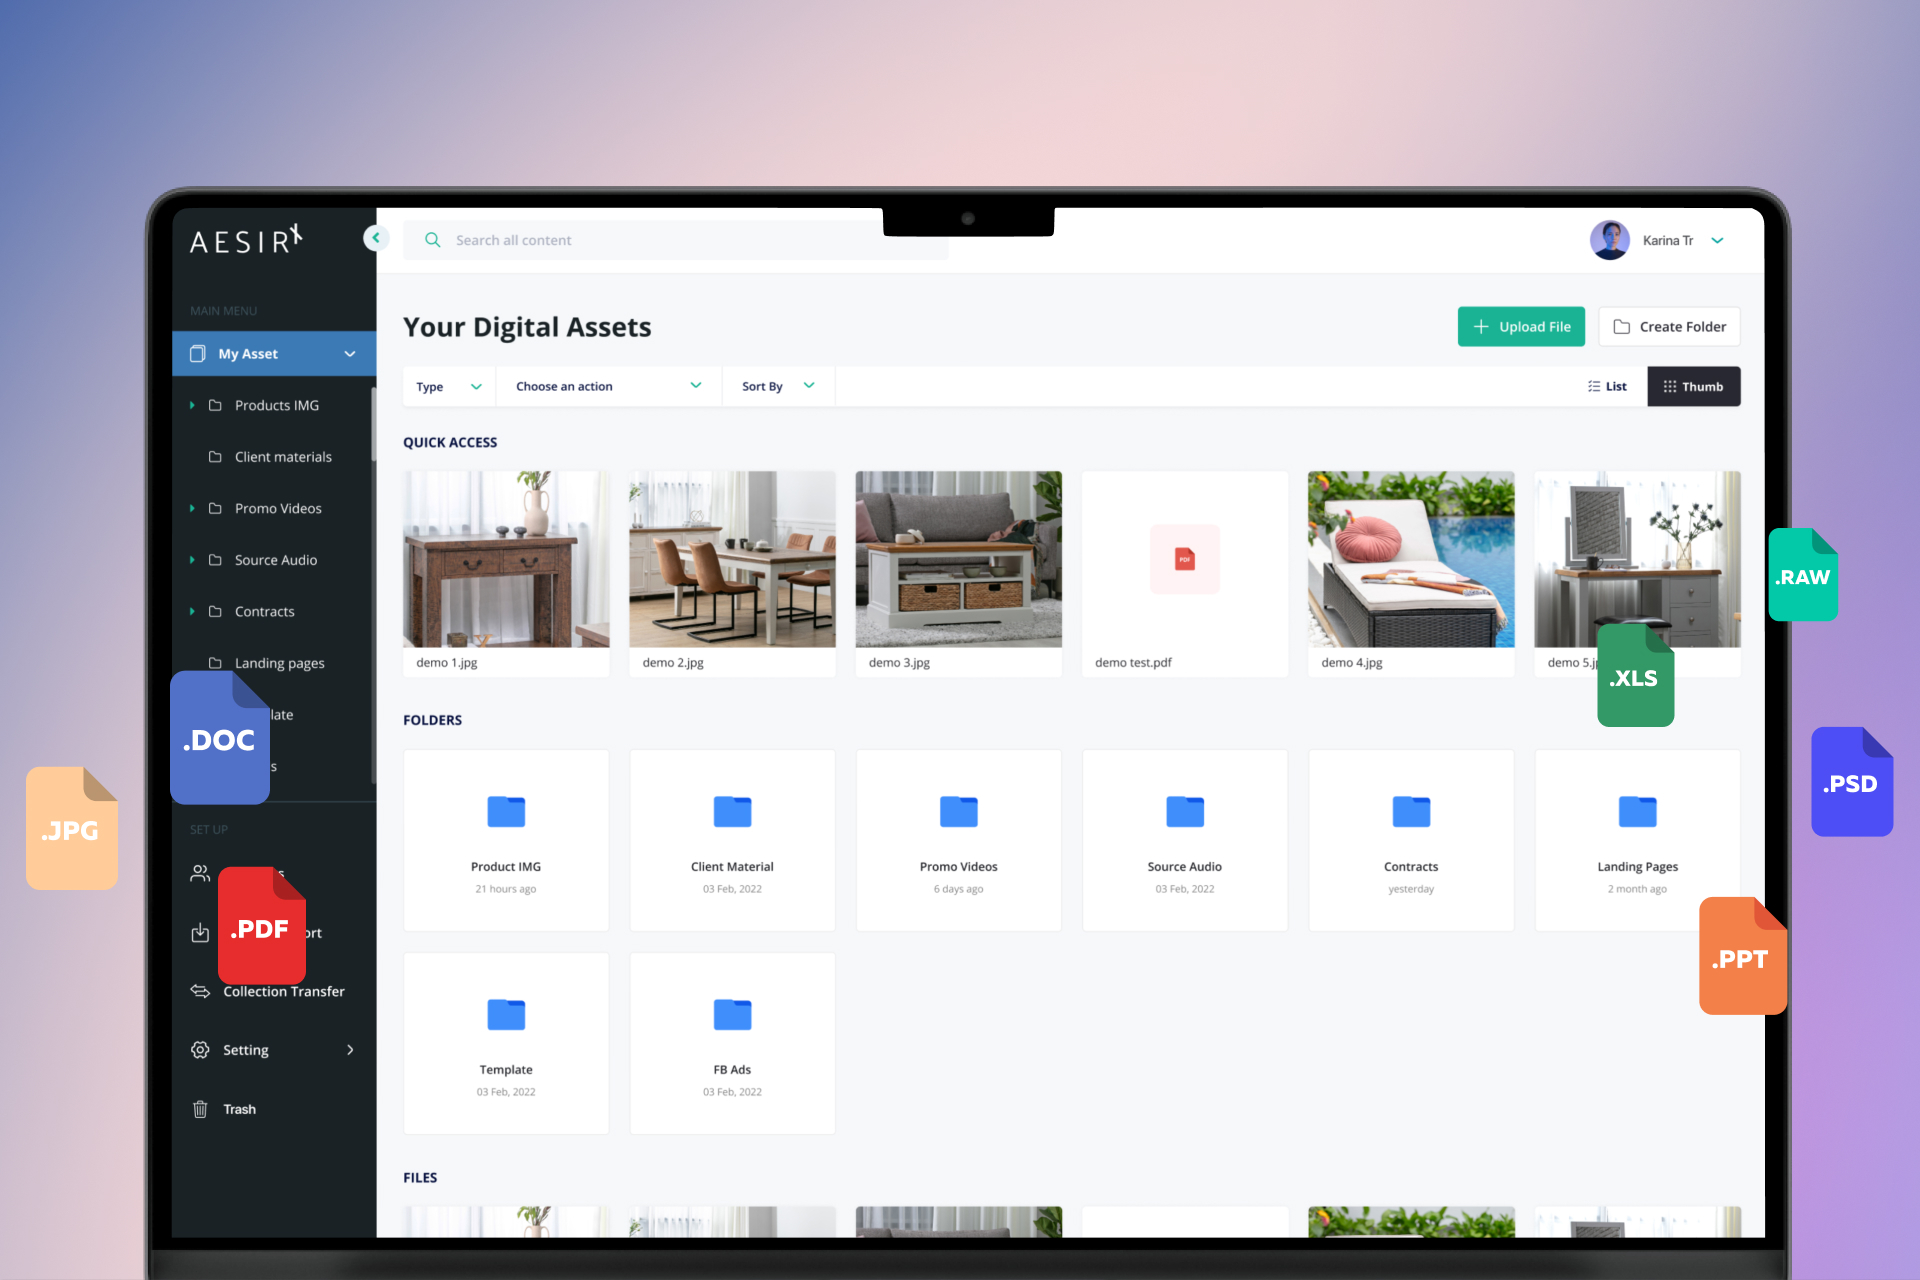
Task: Click Karina's profile avatar
Action: click(1609, 240)
